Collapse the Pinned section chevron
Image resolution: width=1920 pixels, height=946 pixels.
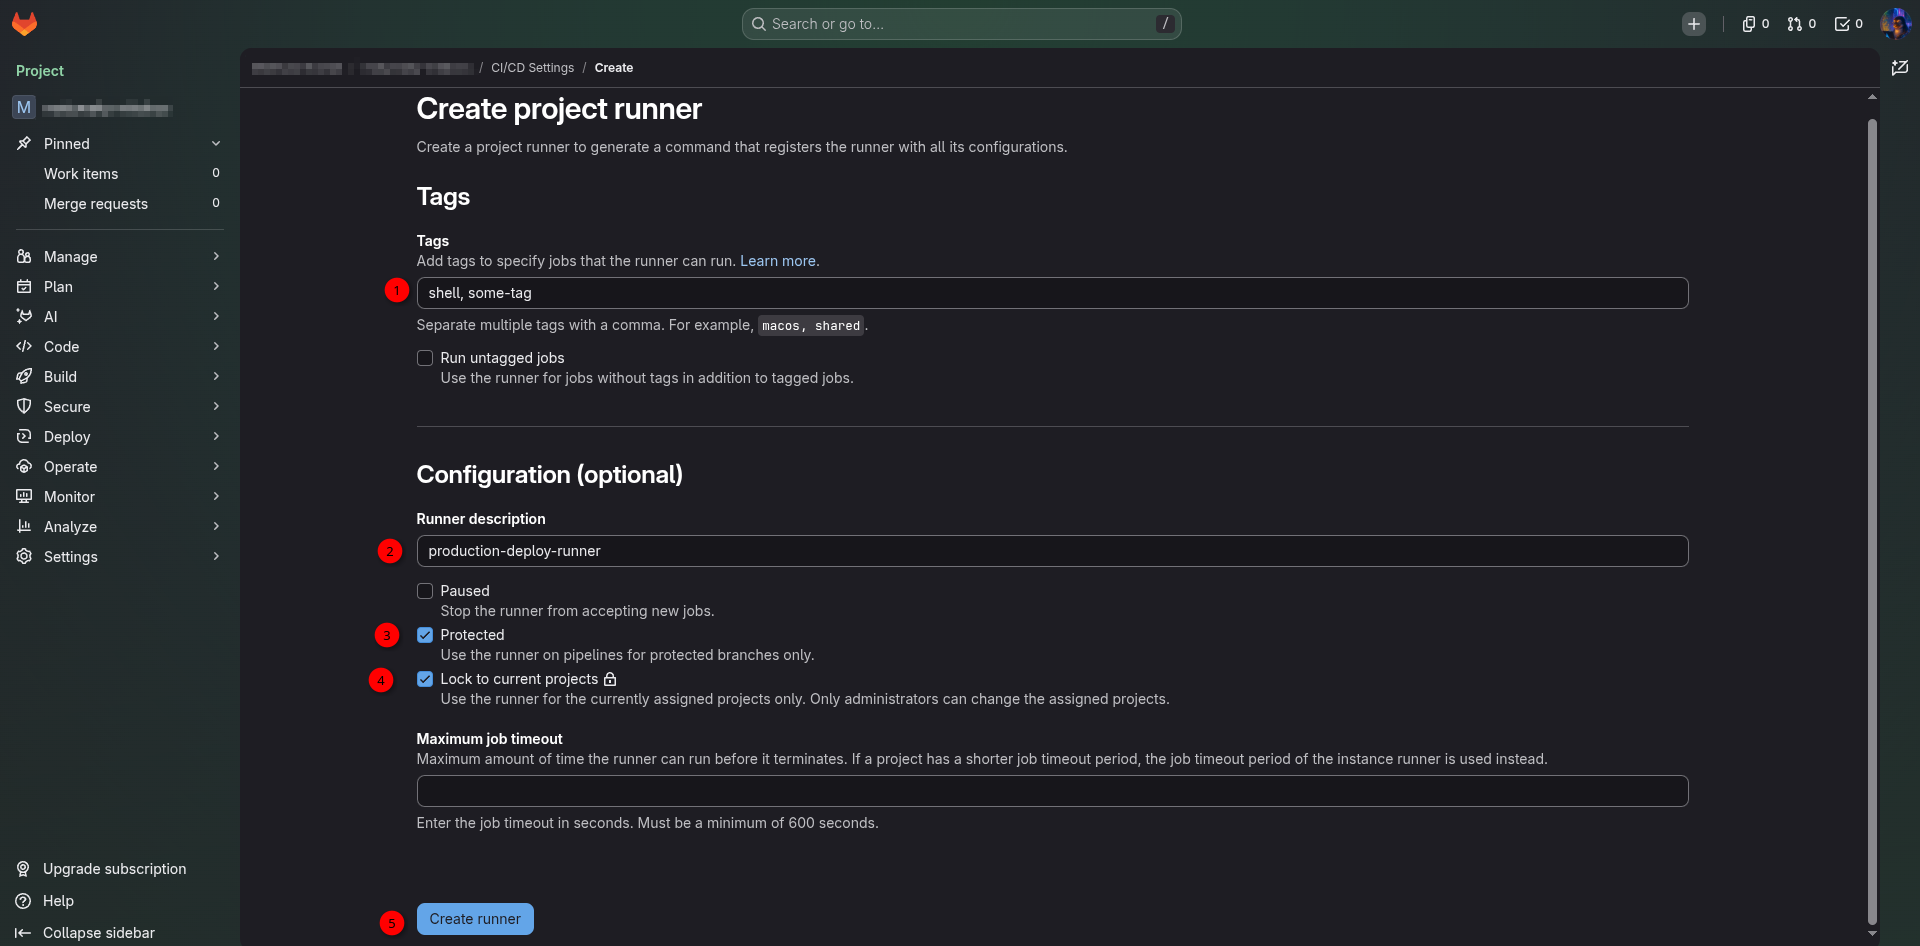pyautogui.click(x=216, y=144)
